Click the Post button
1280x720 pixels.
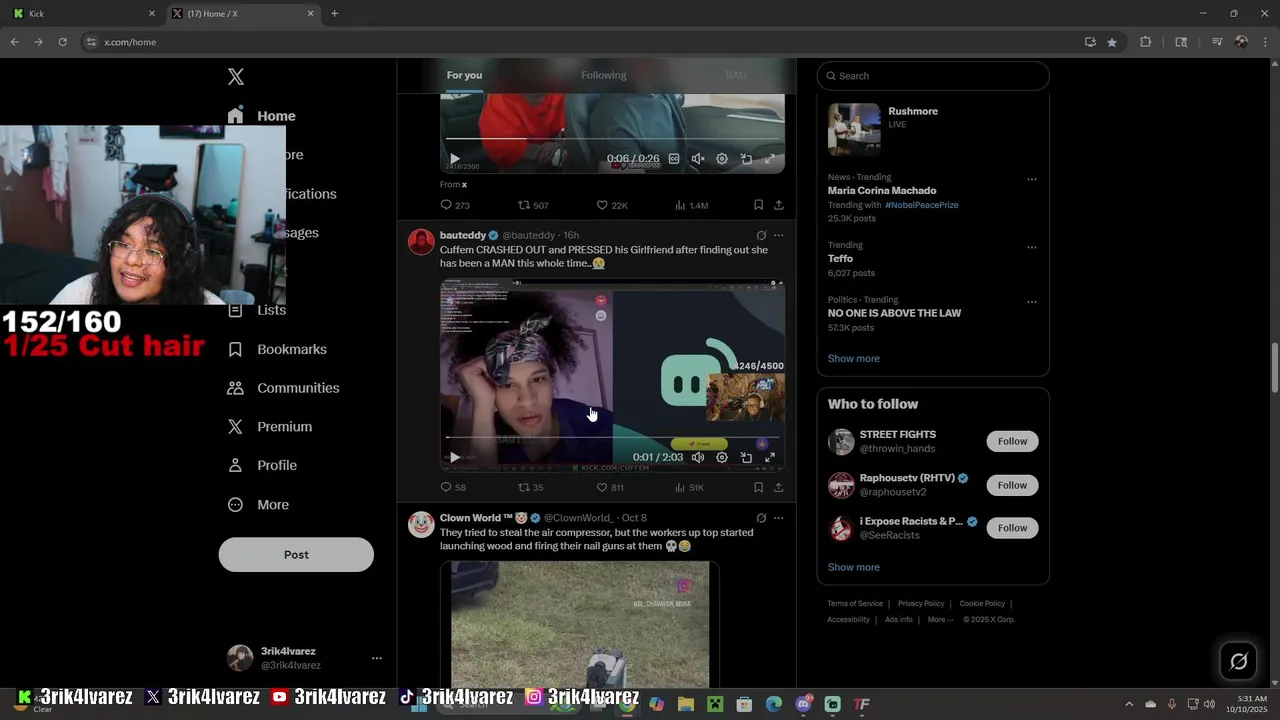tap(296, 555)
